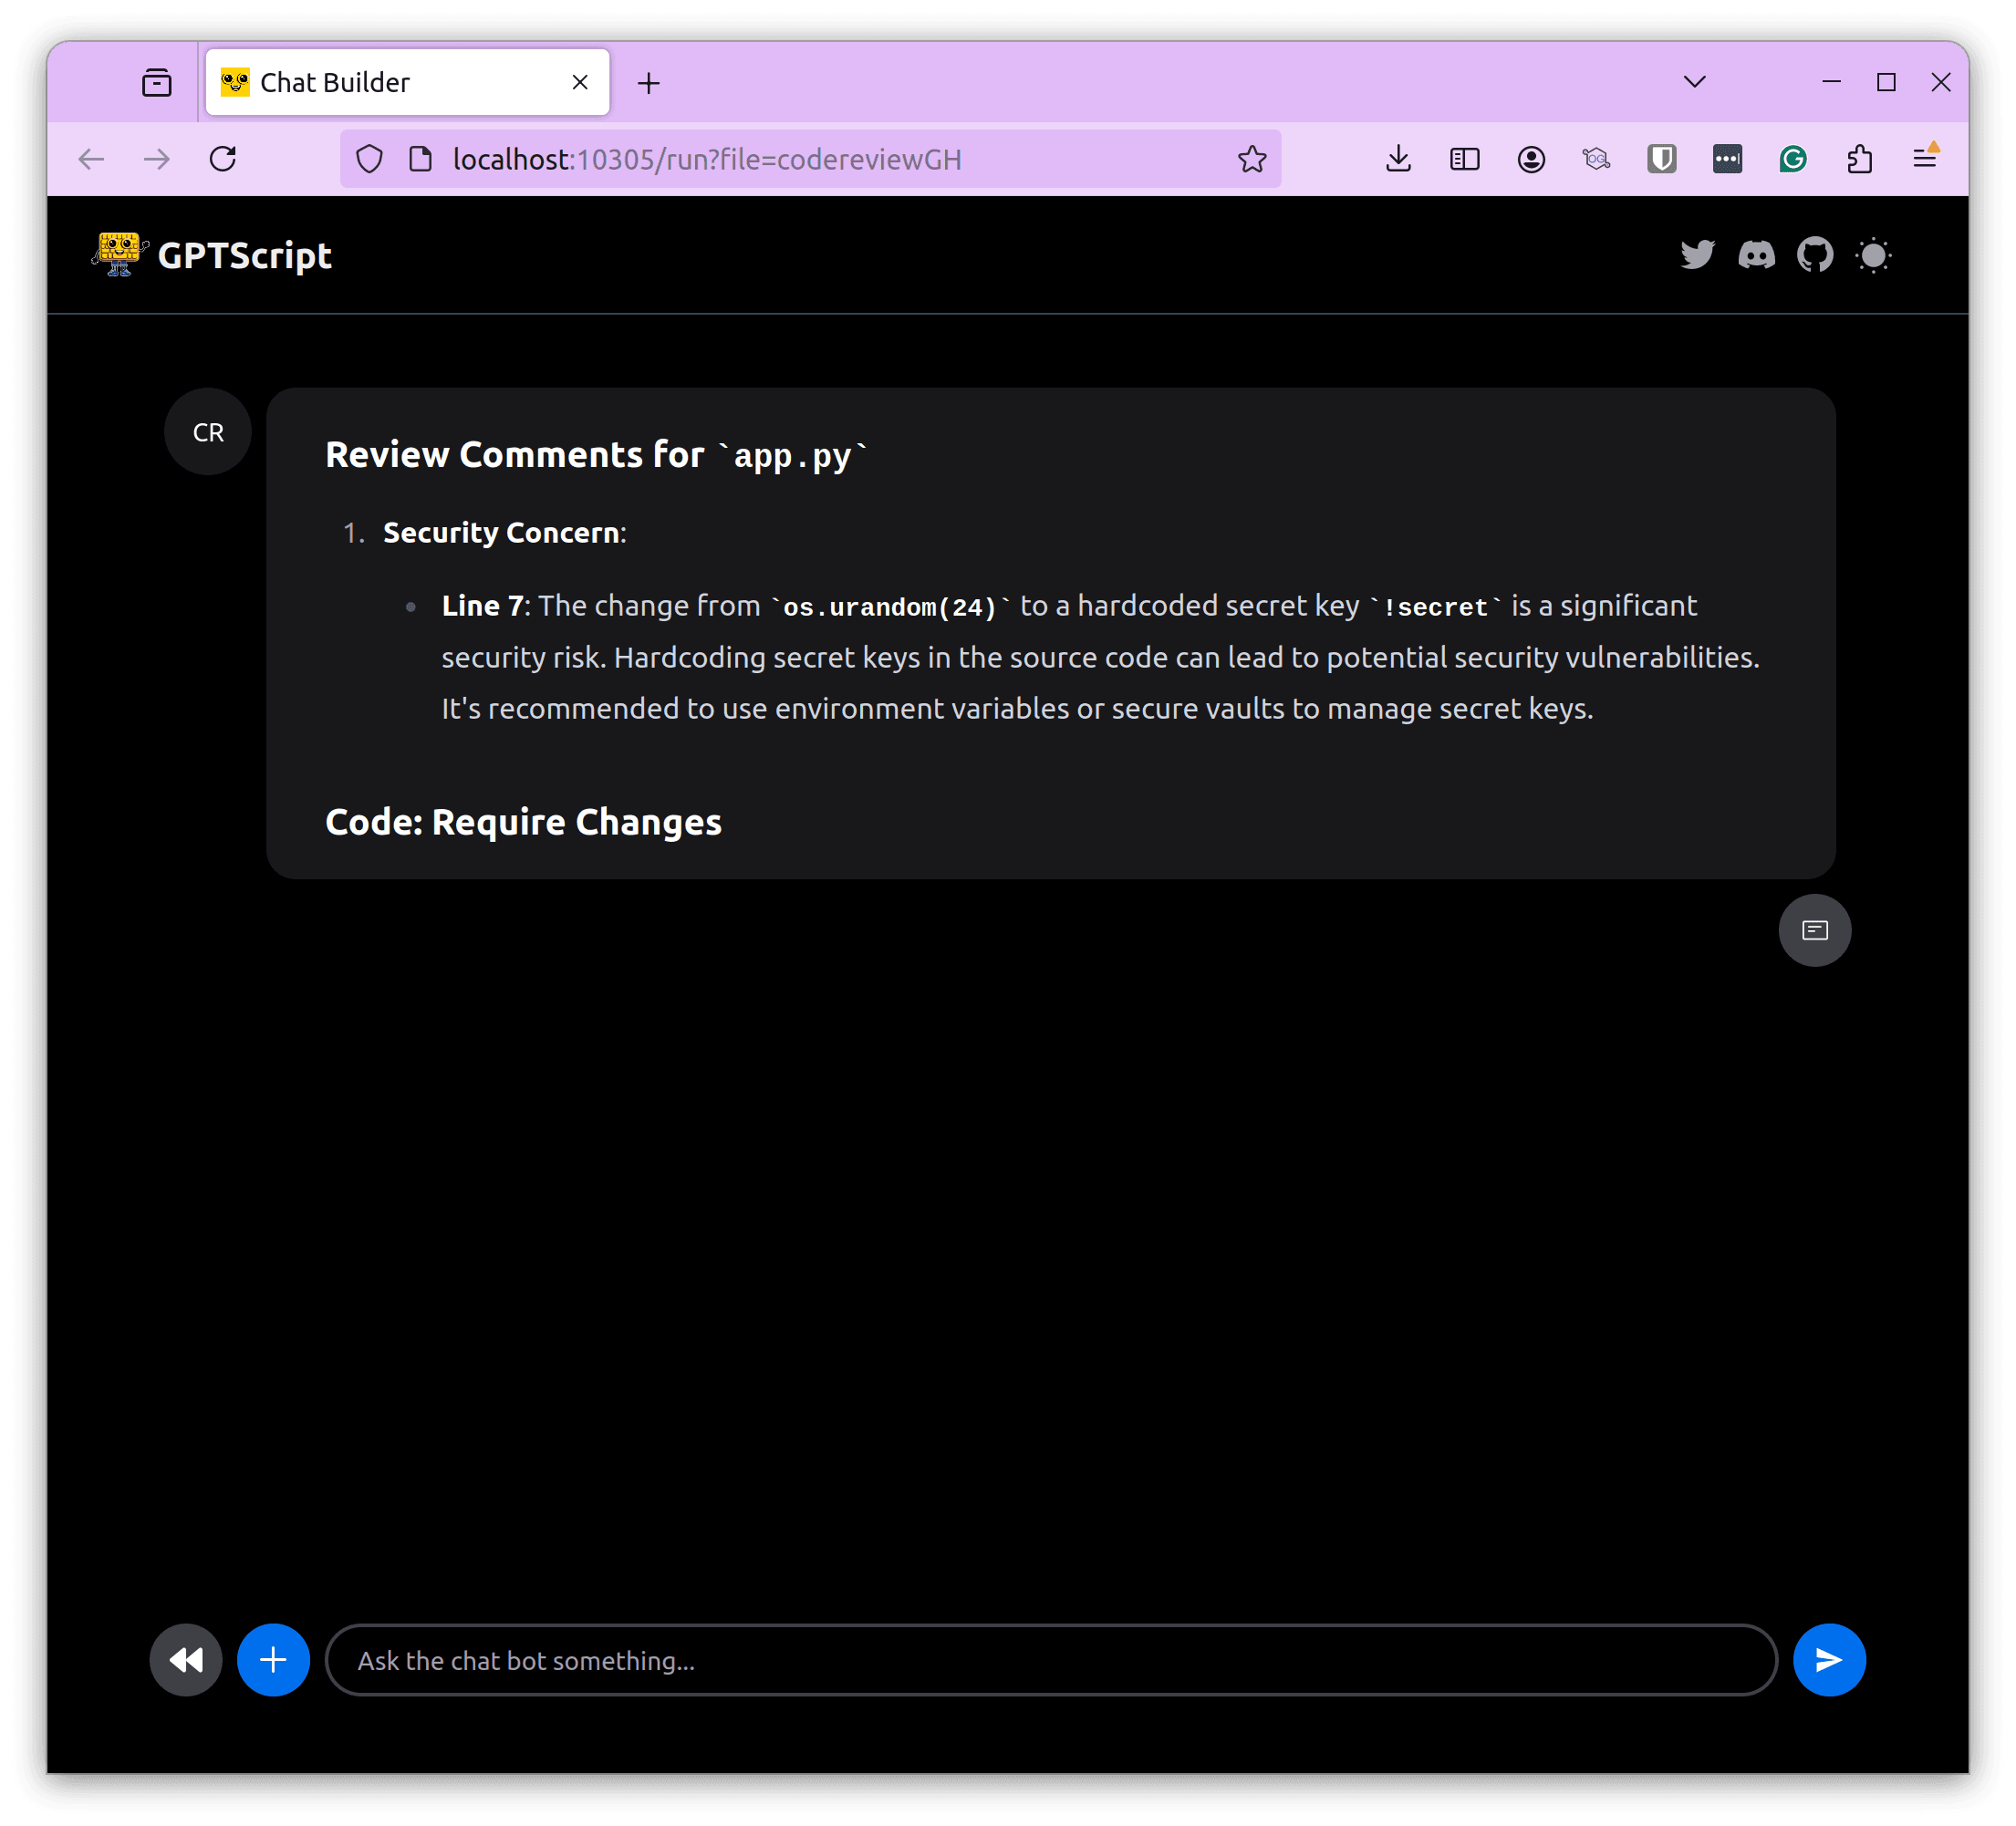Maximize the browser window
The image size is (2016, 1826).
coord(1886,82)
